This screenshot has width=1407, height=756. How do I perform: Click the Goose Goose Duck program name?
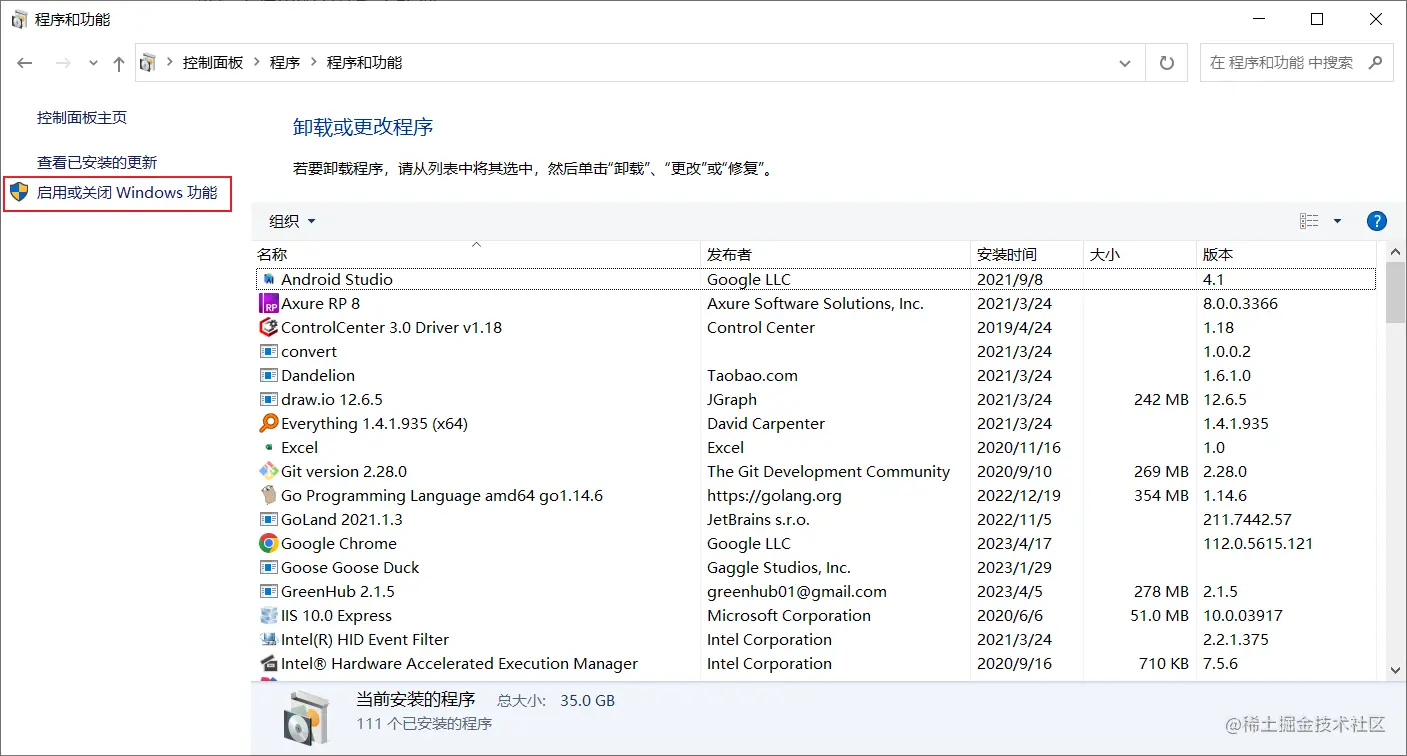pos(350,568)
